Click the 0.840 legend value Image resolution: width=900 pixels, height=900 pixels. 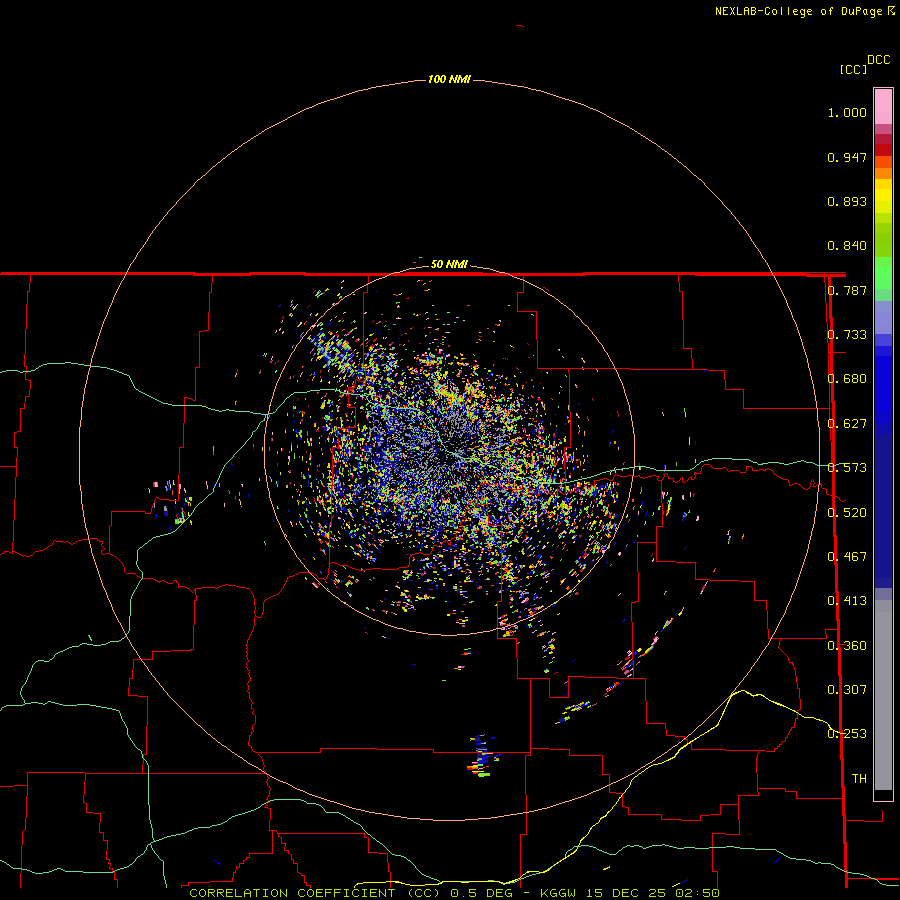[x=847, y=246]
